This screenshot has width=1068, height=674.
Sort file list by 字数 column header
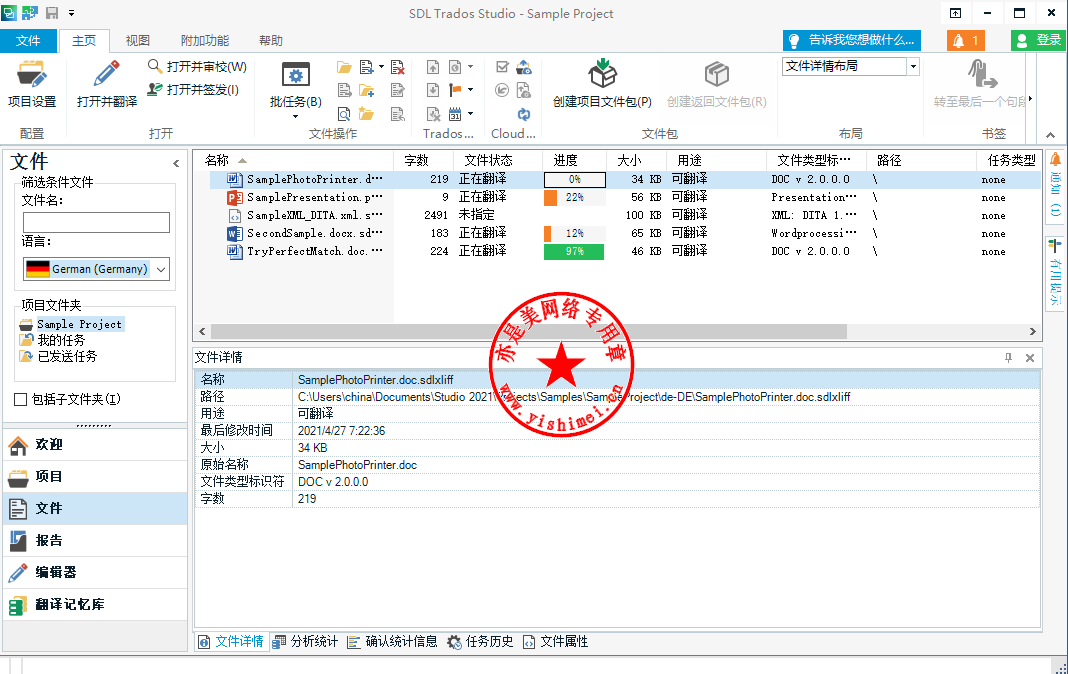point(424,161)
